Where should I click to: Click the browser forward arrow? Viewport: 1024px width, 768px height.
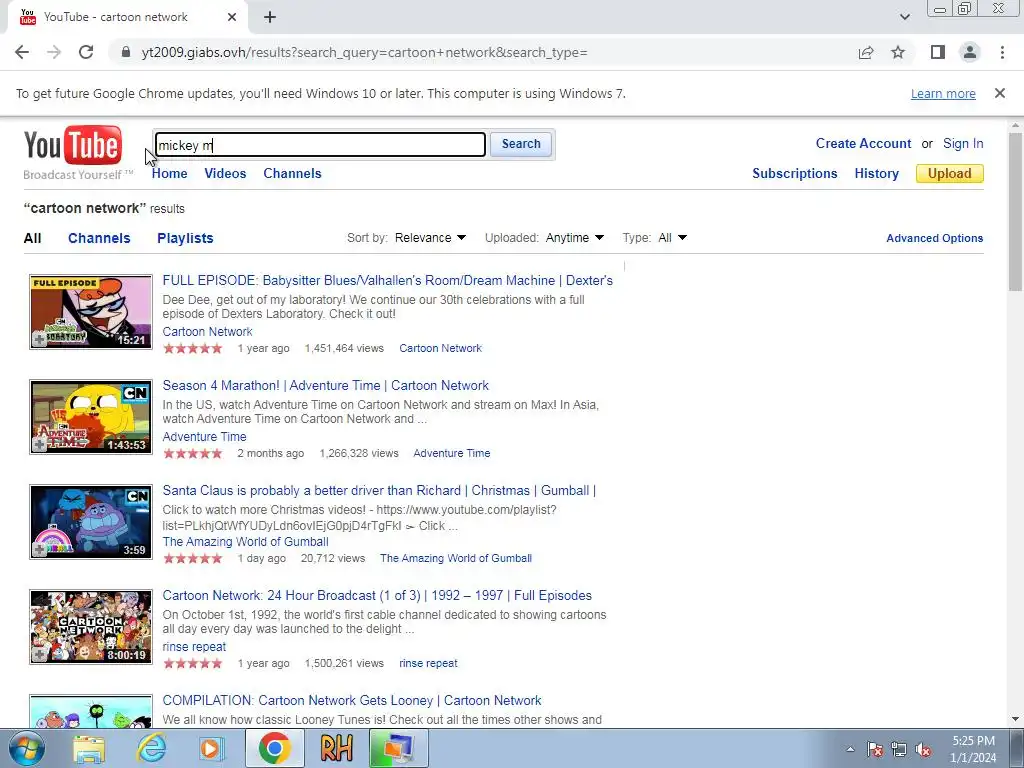coord(54,52)
